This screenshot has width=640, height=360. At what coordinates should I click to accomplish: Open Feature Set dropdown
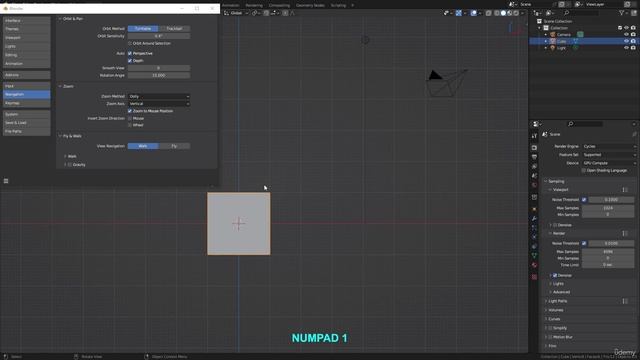(x=609, y=155)
